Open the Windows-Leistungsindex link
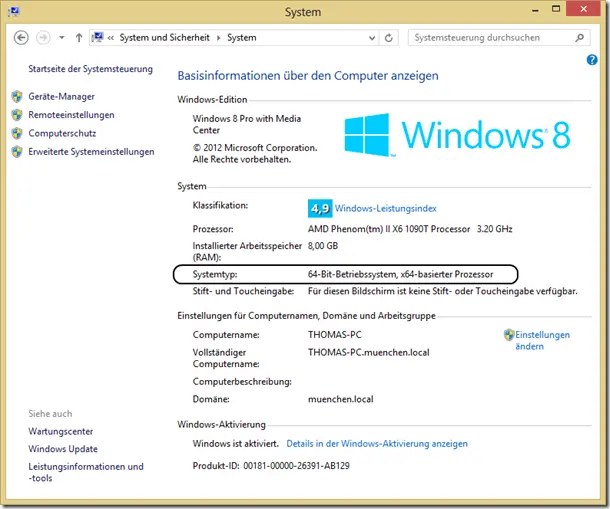The image size is (610, 509). point(386,209)
